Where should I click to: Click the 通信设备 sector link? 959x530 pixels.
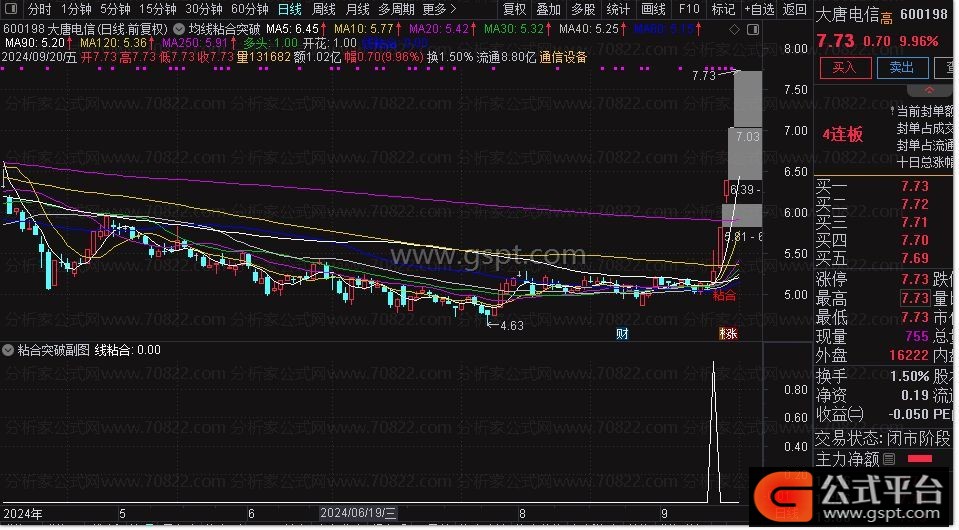point(563,57)
